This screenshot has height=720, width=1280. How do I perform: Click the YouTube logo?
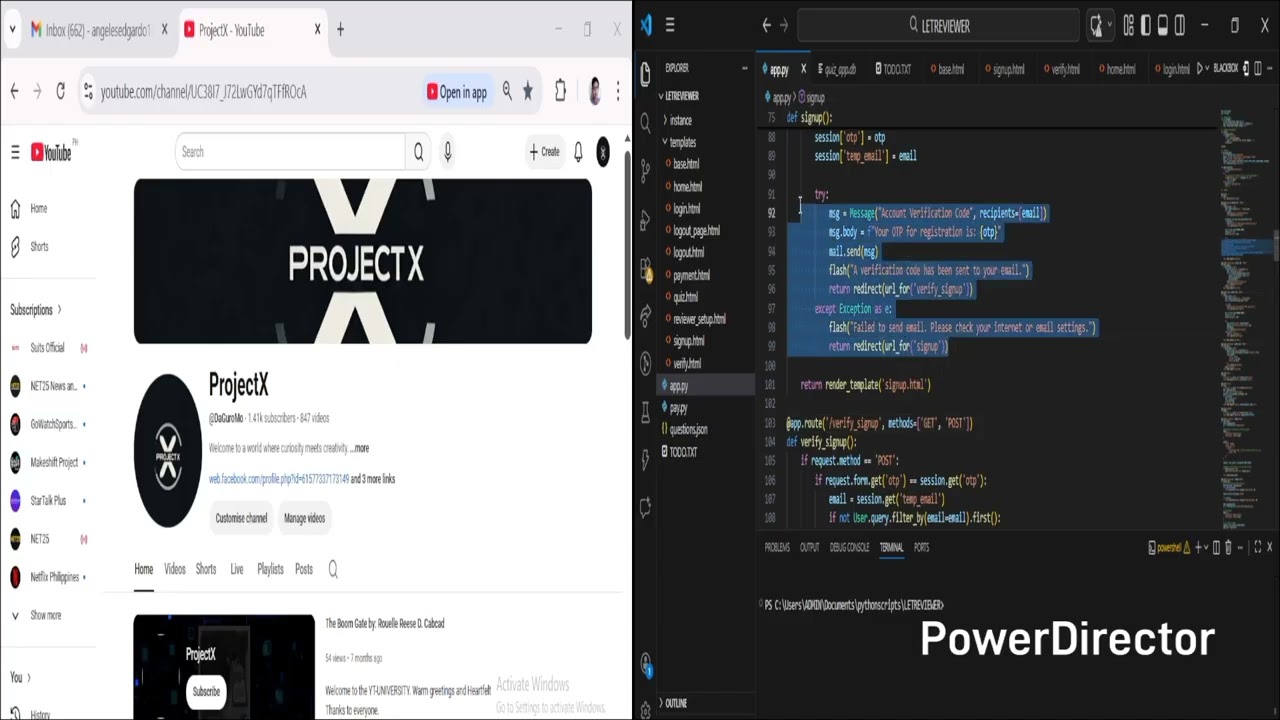tap(51, 152)
